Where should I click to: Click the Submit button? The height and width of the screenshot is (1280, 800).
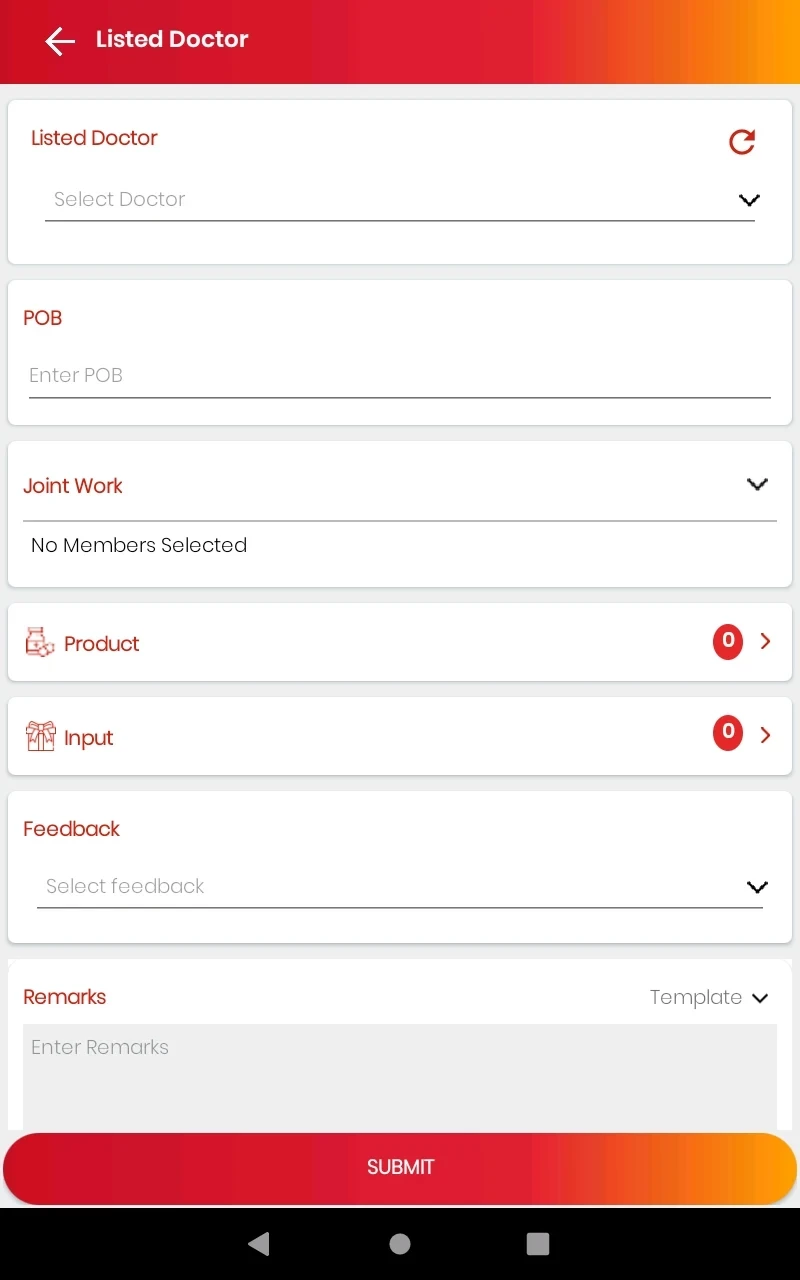point(400,1167)
